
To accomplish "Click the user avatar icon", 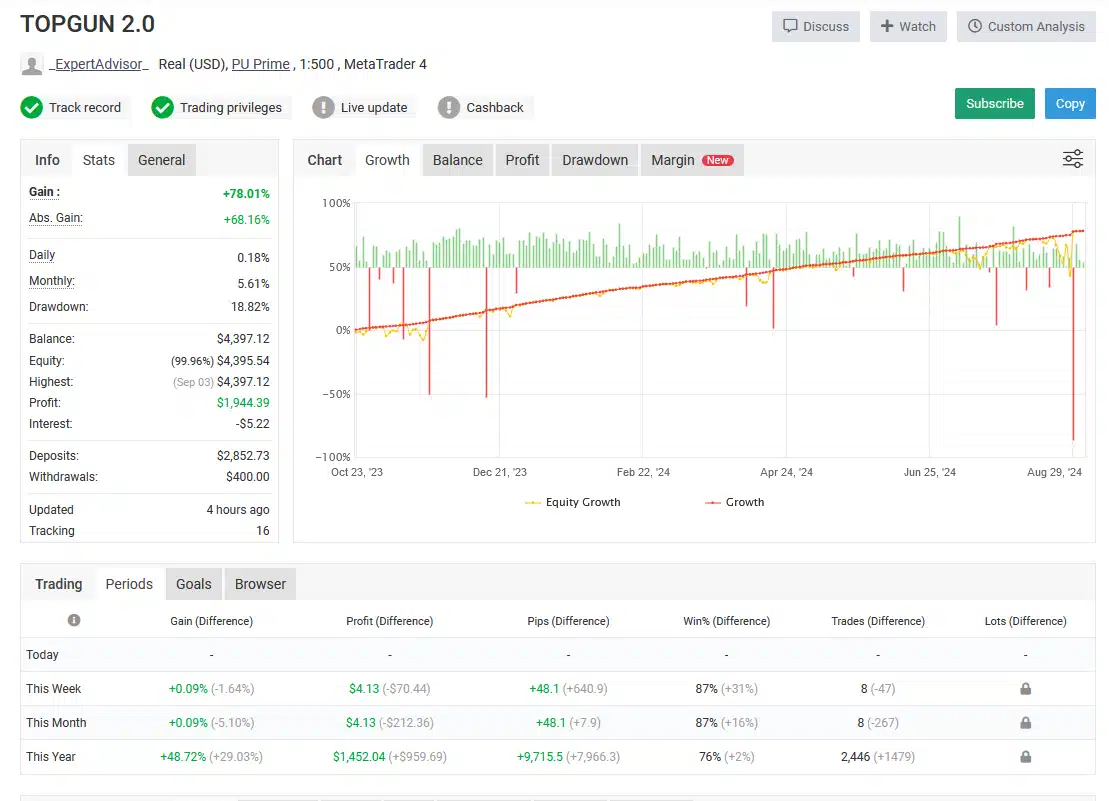I will click(32, 65).
